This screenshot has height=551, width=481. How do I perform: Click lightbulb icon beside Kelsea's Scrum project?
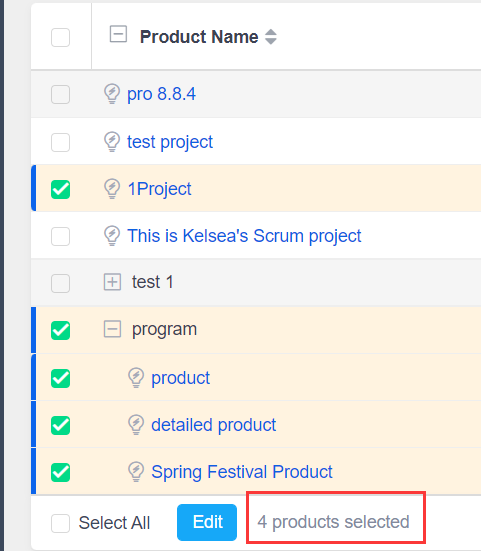point(112,235)
